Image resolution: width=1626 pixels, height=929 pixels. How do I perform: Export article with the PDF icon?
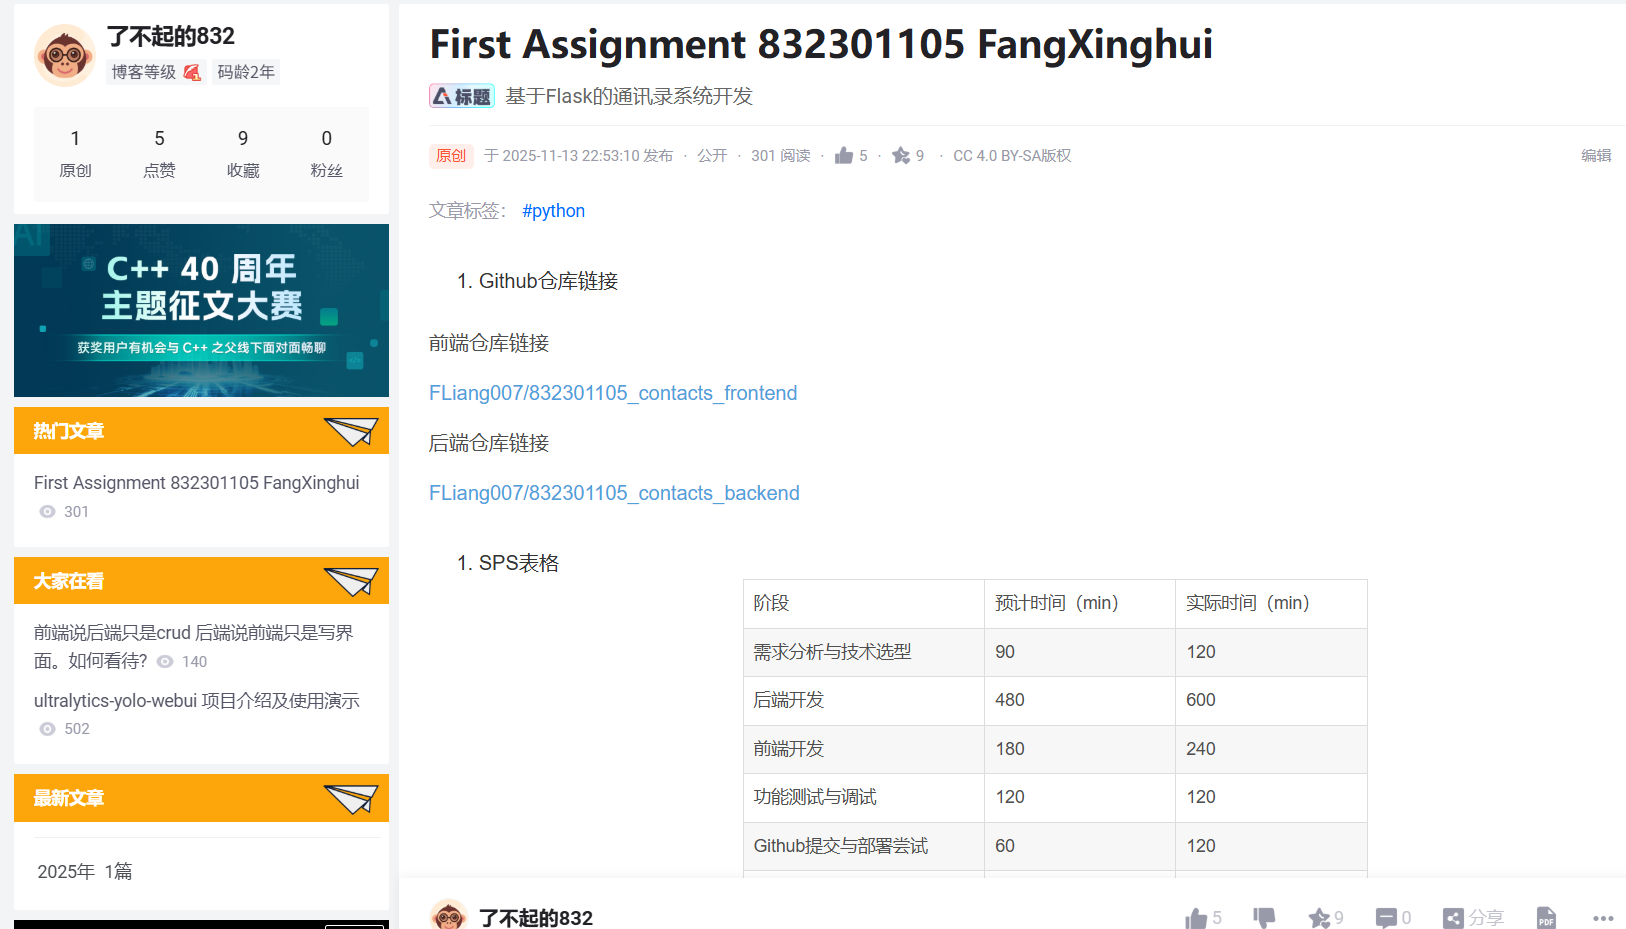pos(1546,918)
